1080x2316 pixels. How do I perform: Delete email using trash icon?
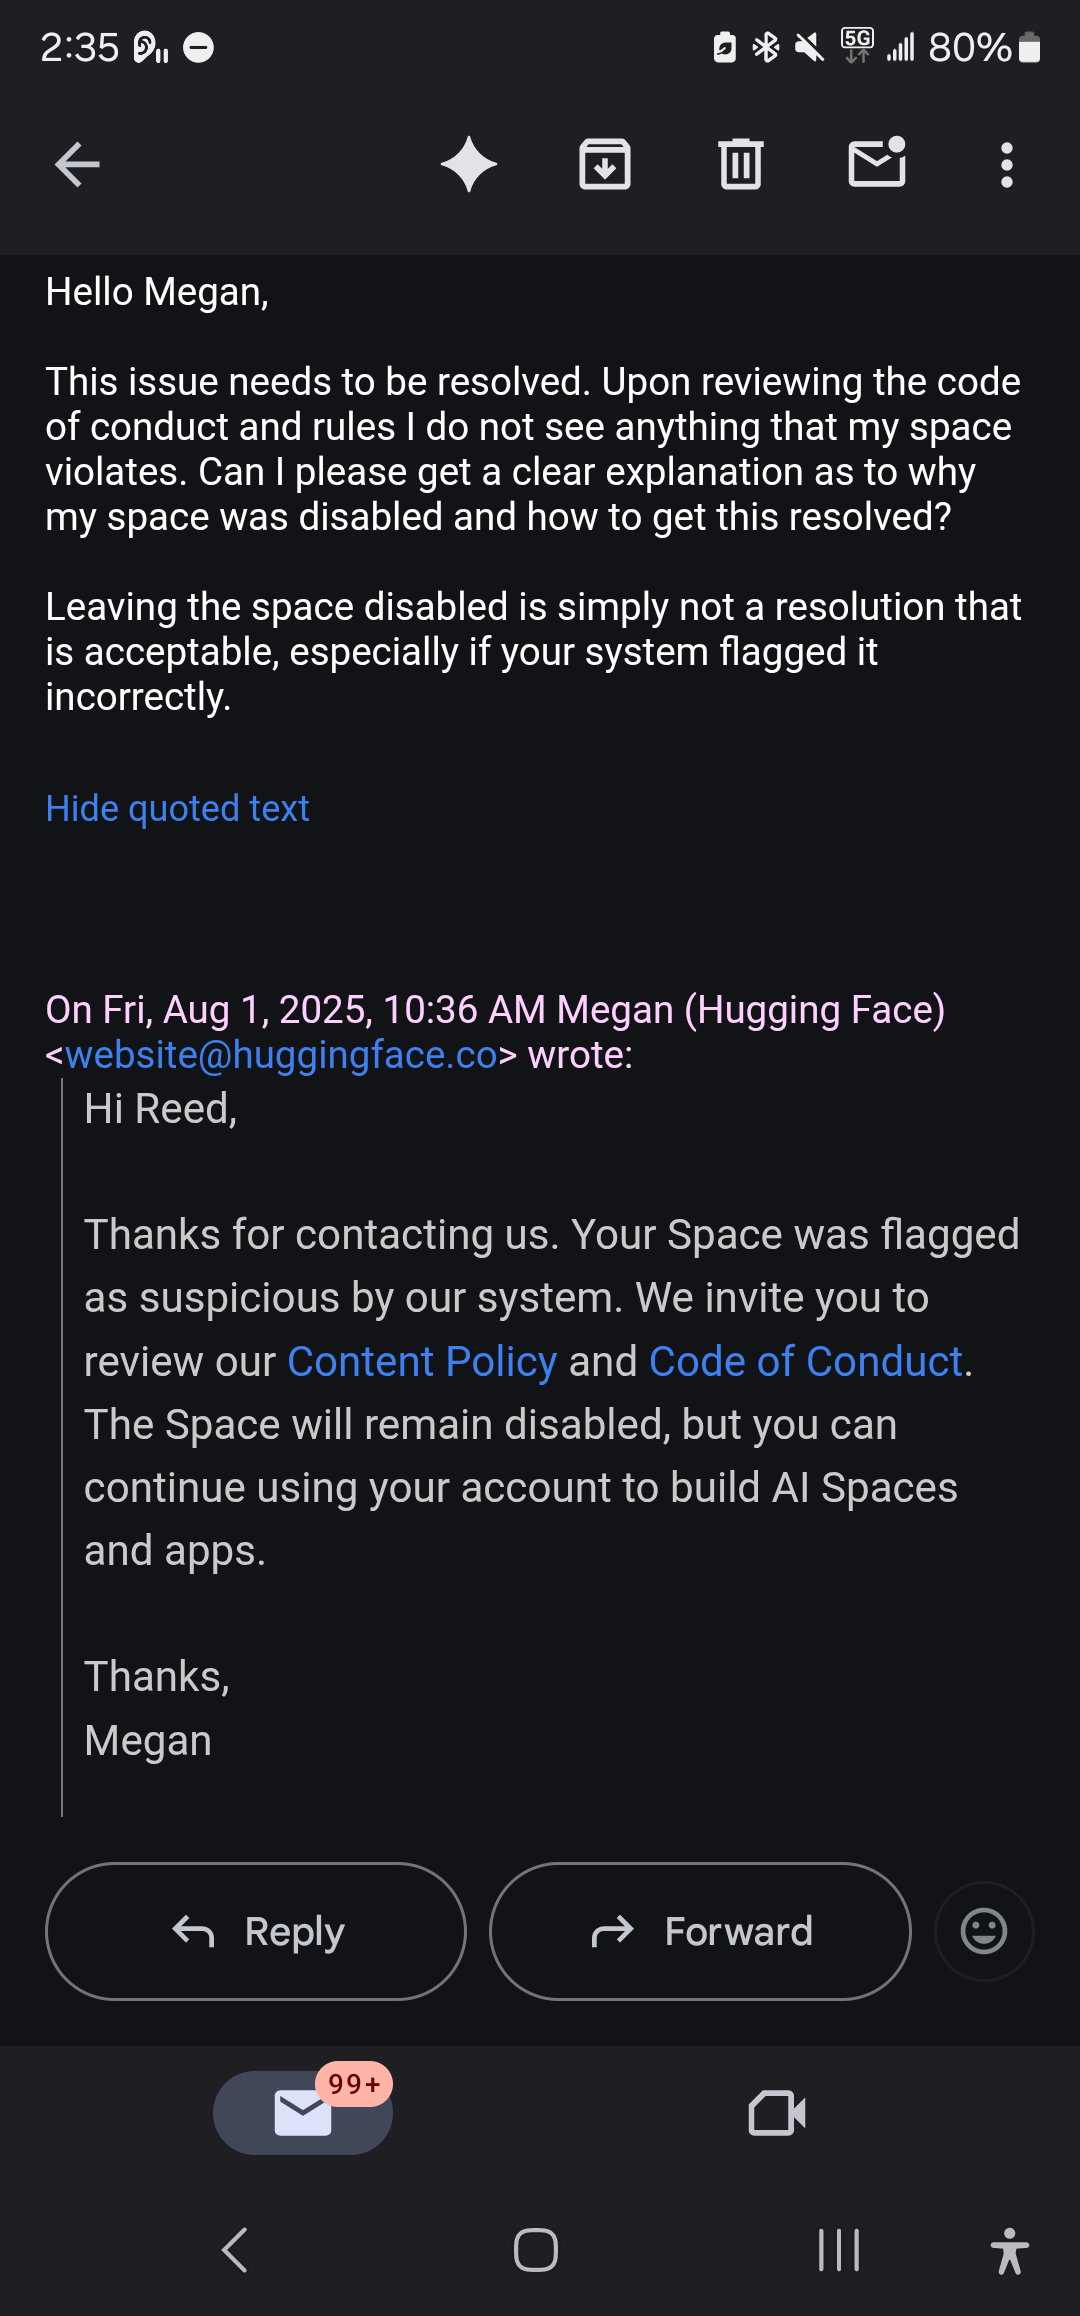741,165
